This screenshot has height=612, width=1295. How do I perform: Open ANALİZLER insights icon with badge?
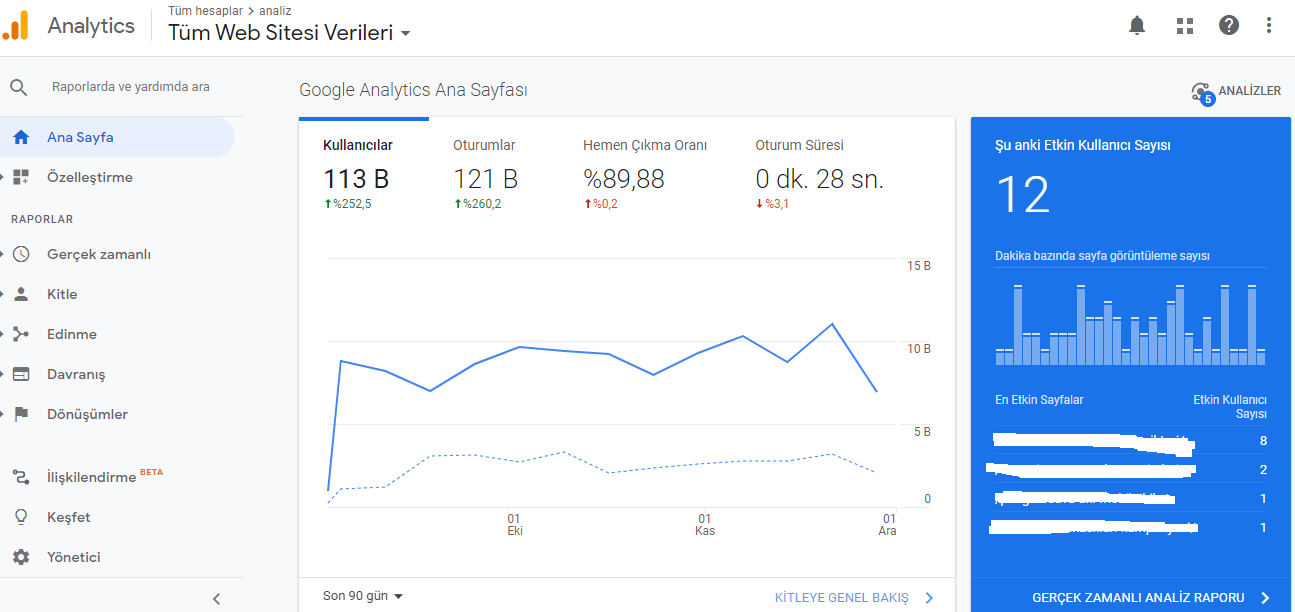click(x=1203, y=92)
